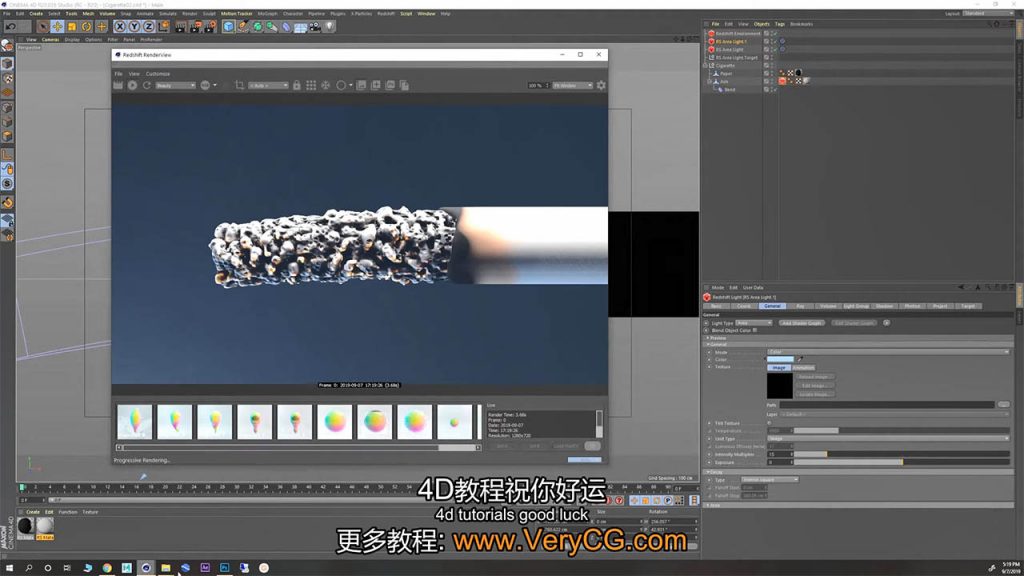
Task: Open Tags menu in Object Manager
Action: 780,24
